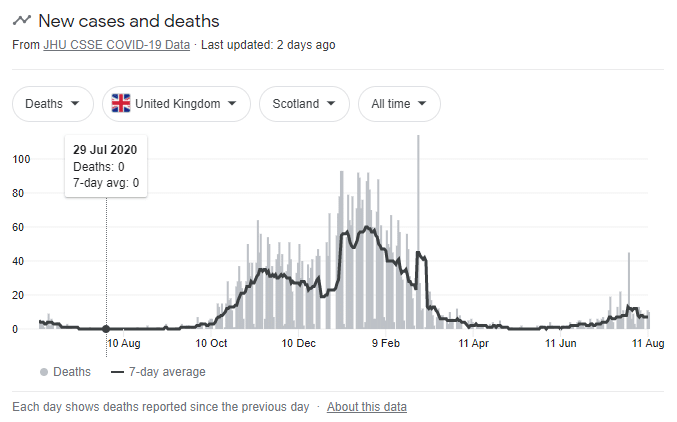
Task: Click the All time dropdown arrow
Action: coord(422,104)
